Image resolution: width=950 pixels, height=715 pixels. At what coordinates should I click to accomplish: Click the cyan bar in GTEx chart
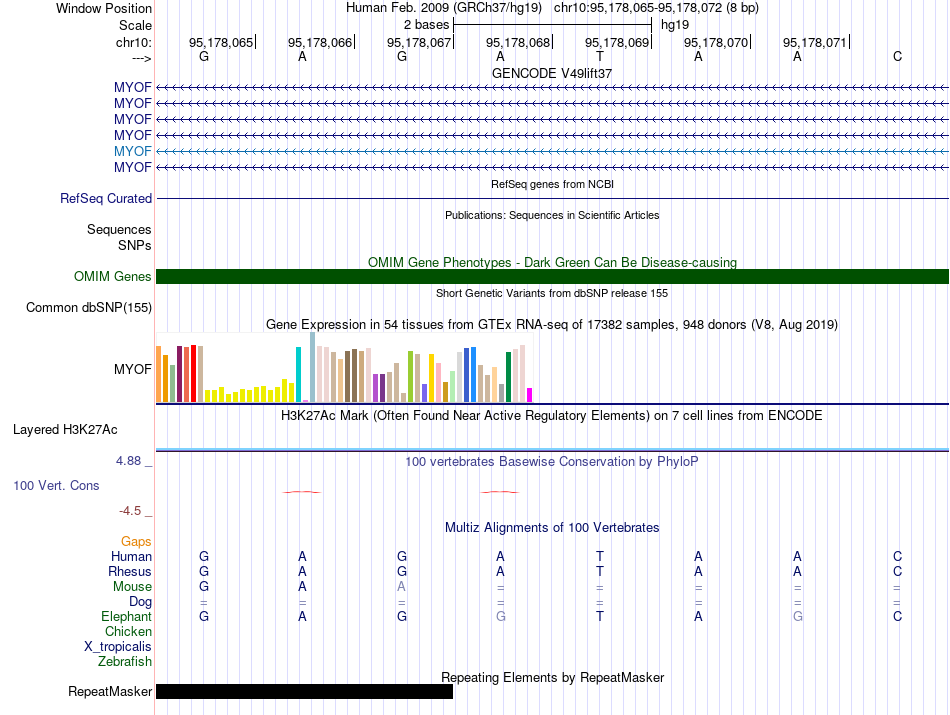(x=298, y=374)
